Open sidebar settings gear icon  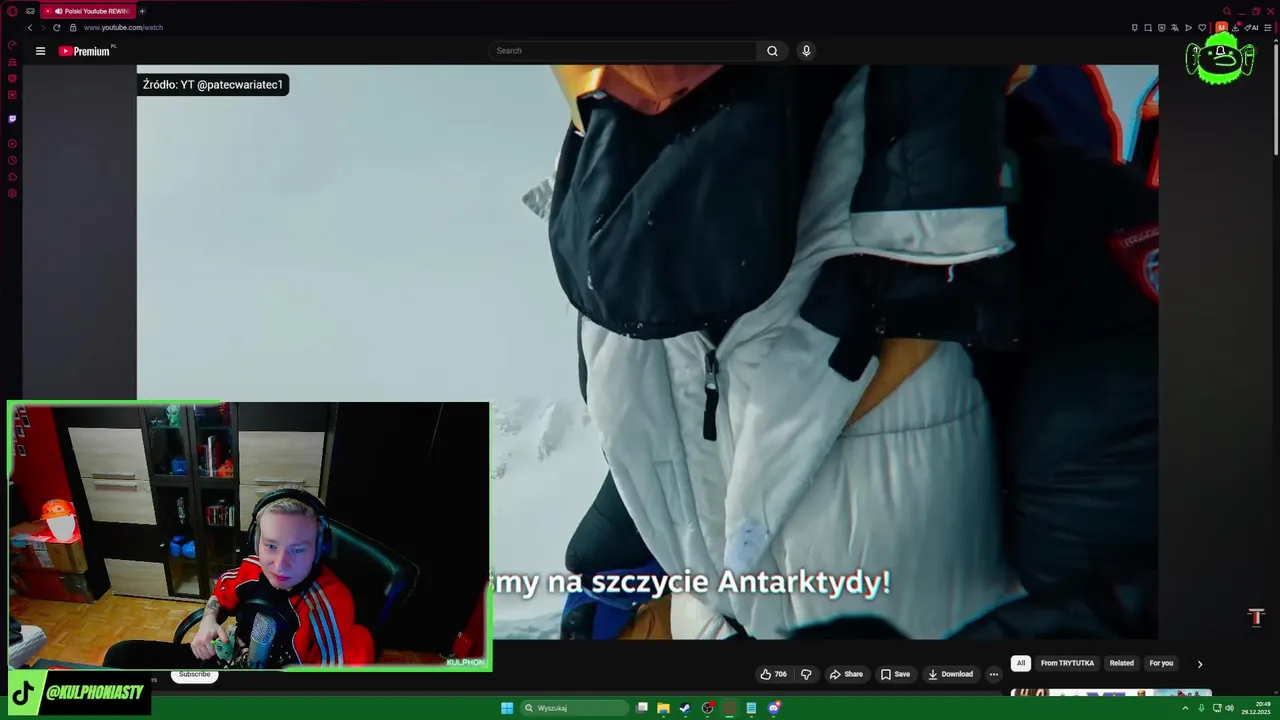coord(12,193)
